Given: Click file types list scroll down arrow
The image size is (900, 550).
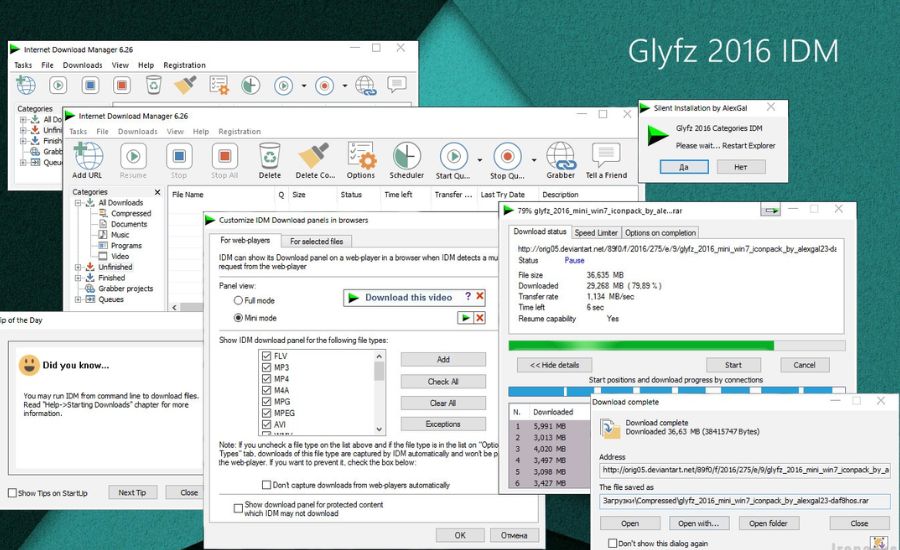Looking at the screenshot, I should coord(379,429).
